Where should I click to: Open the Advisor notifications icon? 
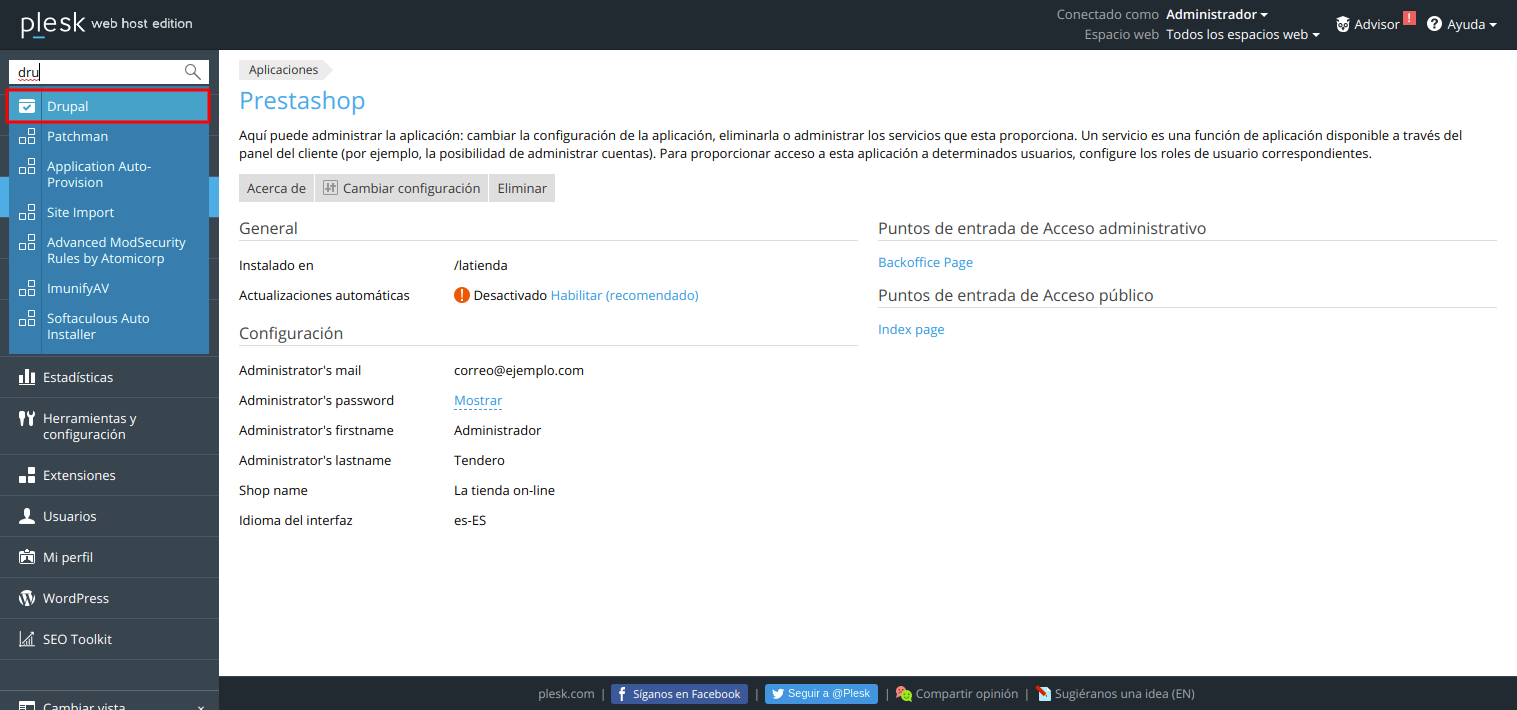[x=1343, y=24]
